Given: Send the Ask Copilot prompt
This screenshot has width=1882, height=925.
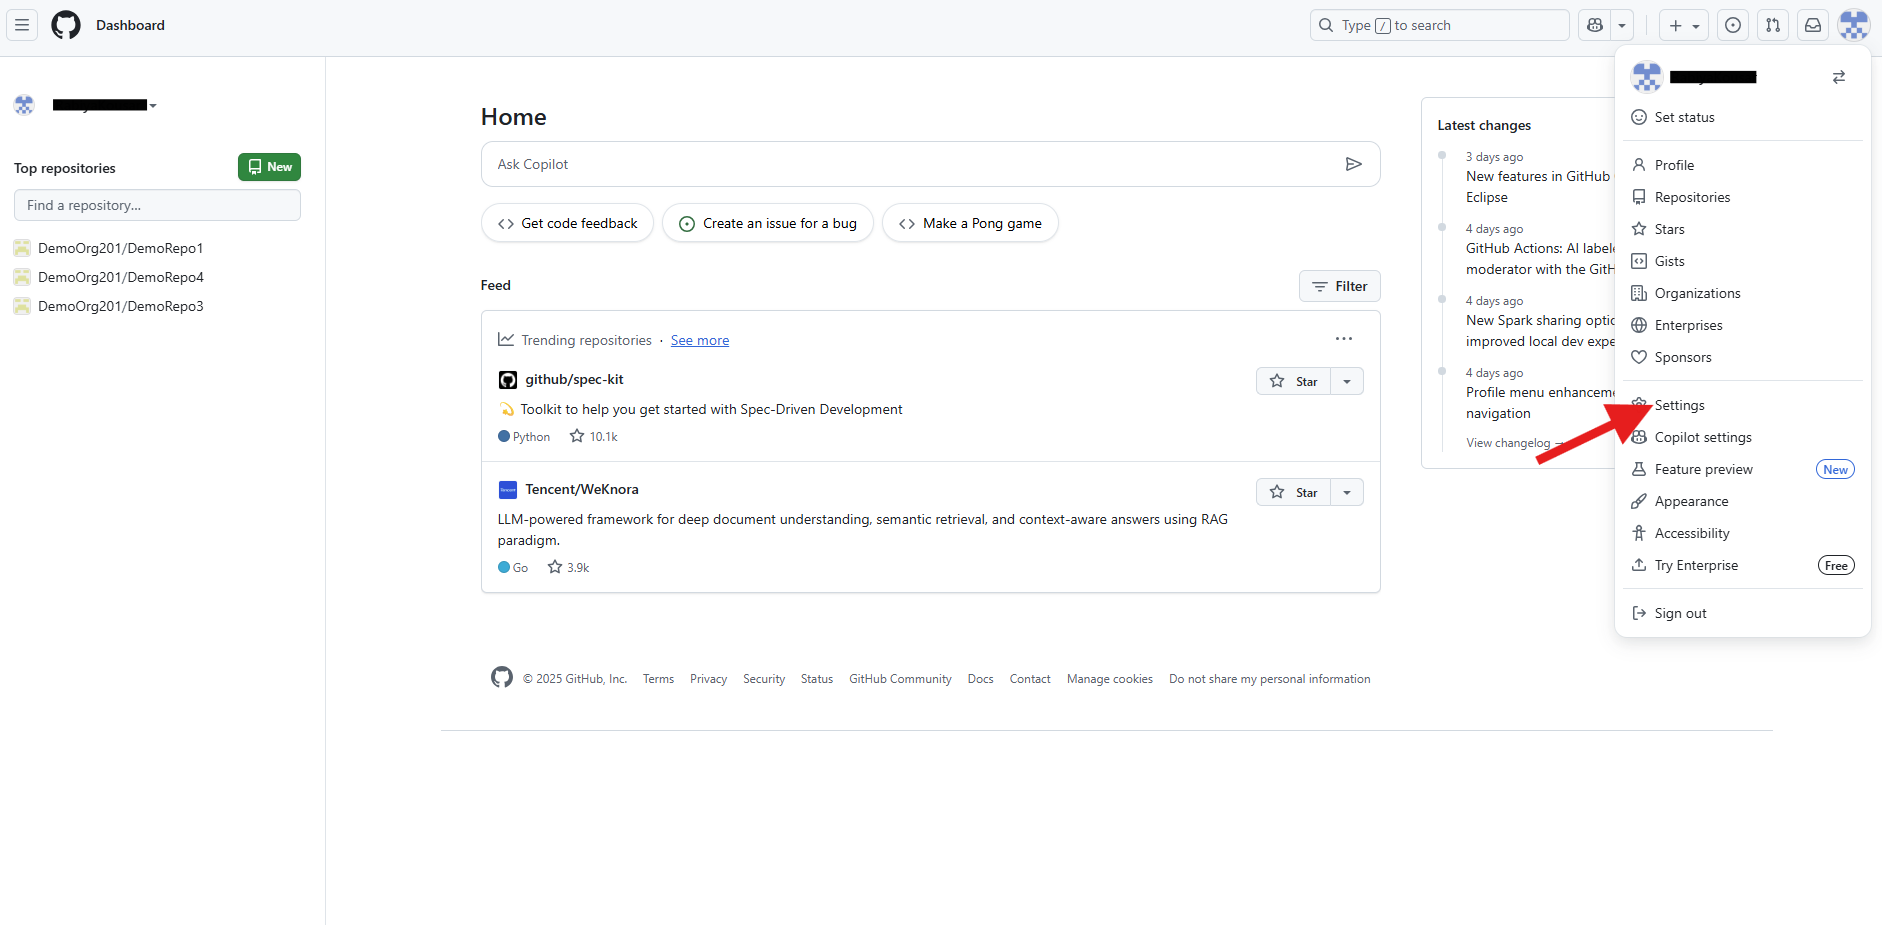Looking at the screenshot, I should tap(1354, 163).
